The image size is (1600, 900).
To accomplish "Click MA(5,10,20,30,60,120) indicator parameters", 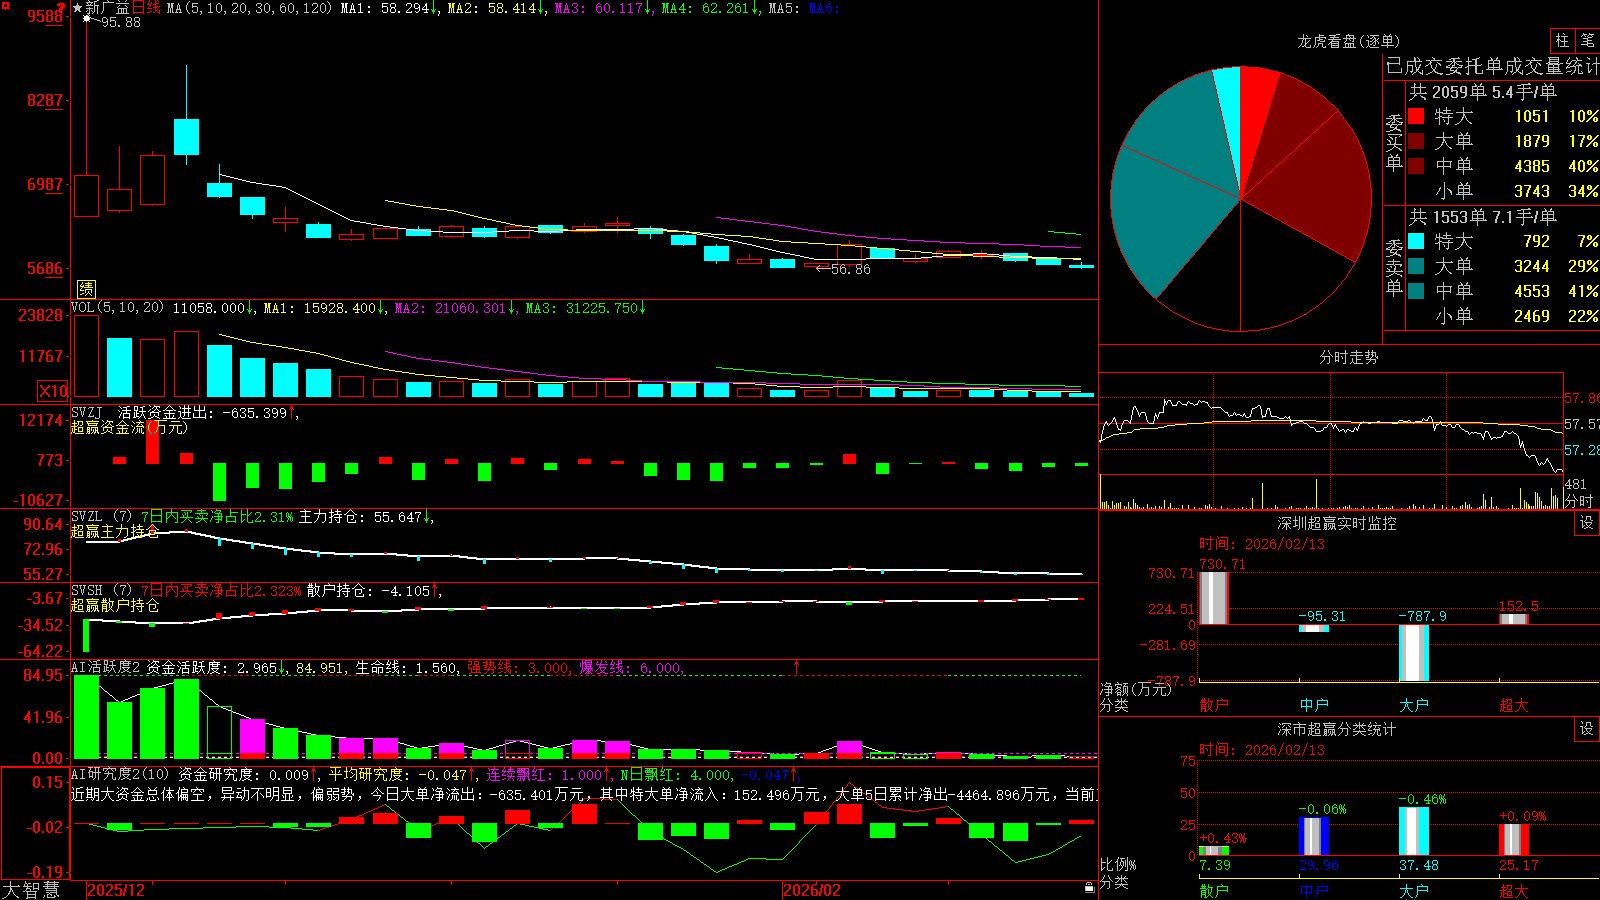I will coord(249,8).
